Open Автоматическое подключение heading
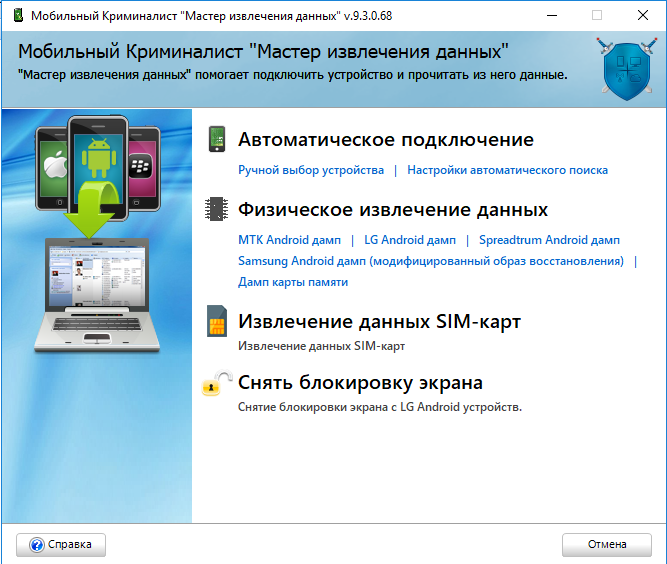 [385, 140]
